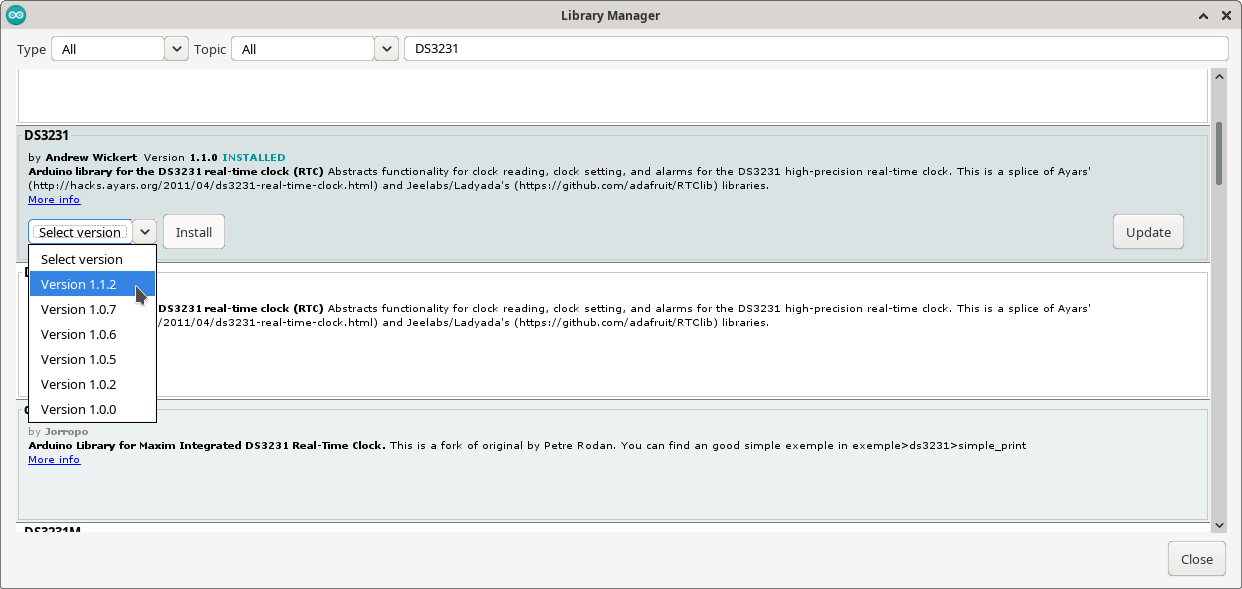Click the Type label
Viewport: 1242px width, 589px height.
[31, 49]
